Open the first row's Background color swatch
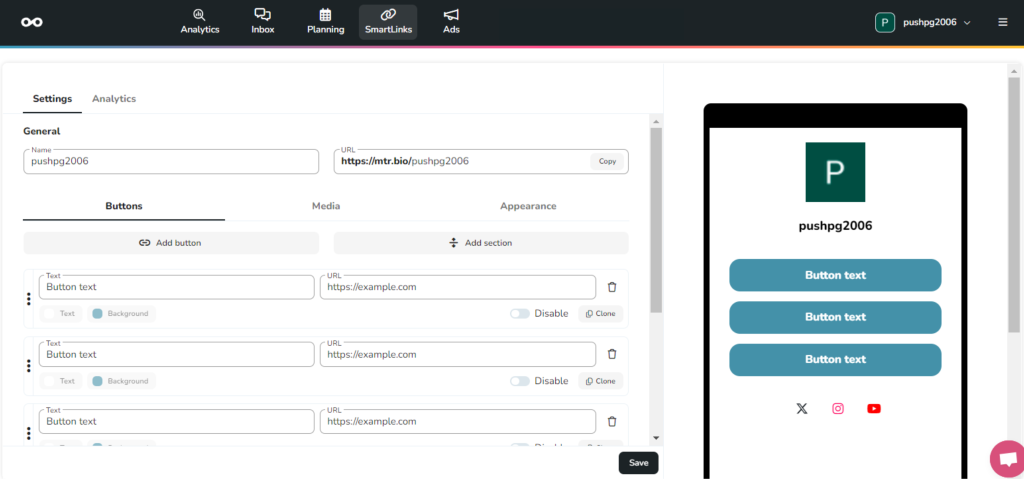The width and height of the screenshot is (1024, 479). tap(121, 314)
